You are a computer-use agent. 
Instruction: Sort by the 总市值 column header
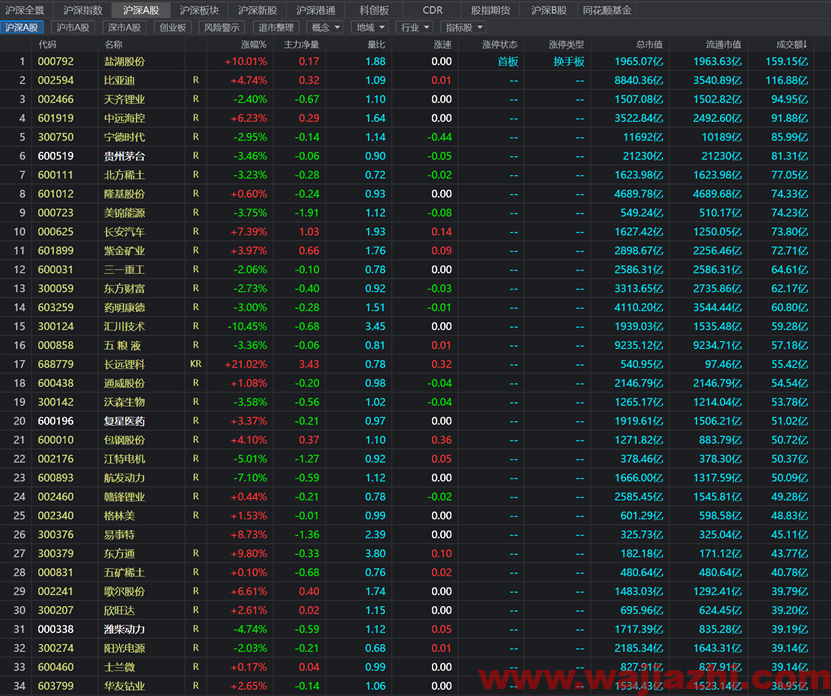649,45
